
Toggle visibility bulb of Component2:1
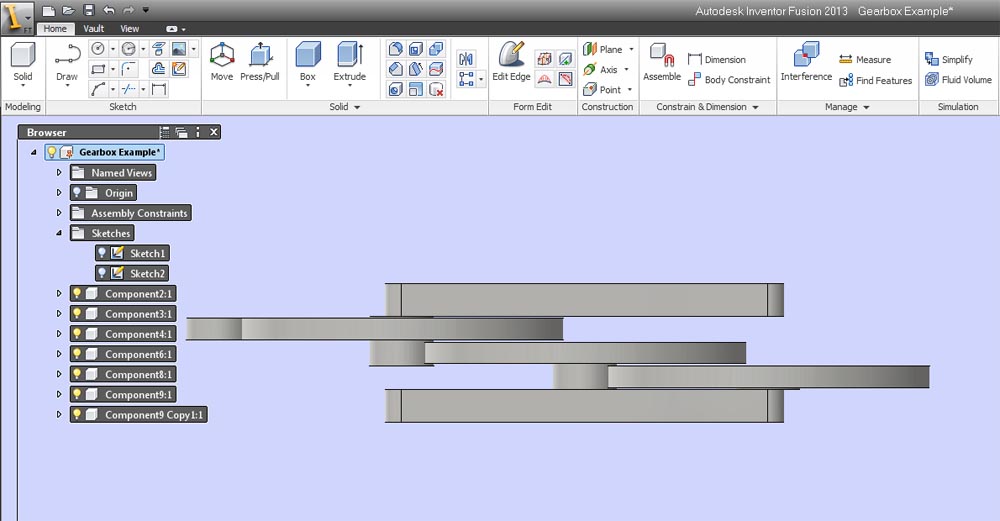(77, 293)
